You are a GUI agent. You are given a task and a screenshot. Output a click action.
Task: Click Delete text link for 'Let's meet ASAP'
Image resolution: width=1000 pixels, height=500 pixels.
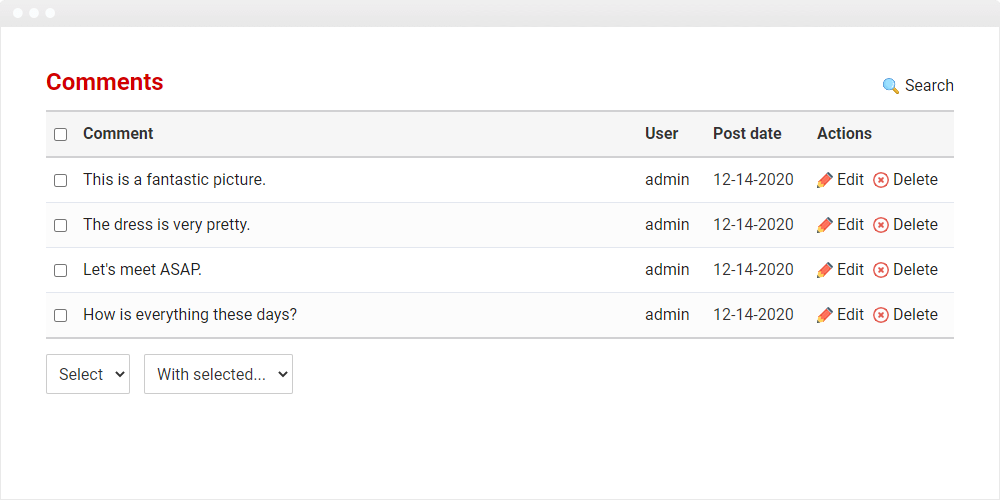pos(915,270)
